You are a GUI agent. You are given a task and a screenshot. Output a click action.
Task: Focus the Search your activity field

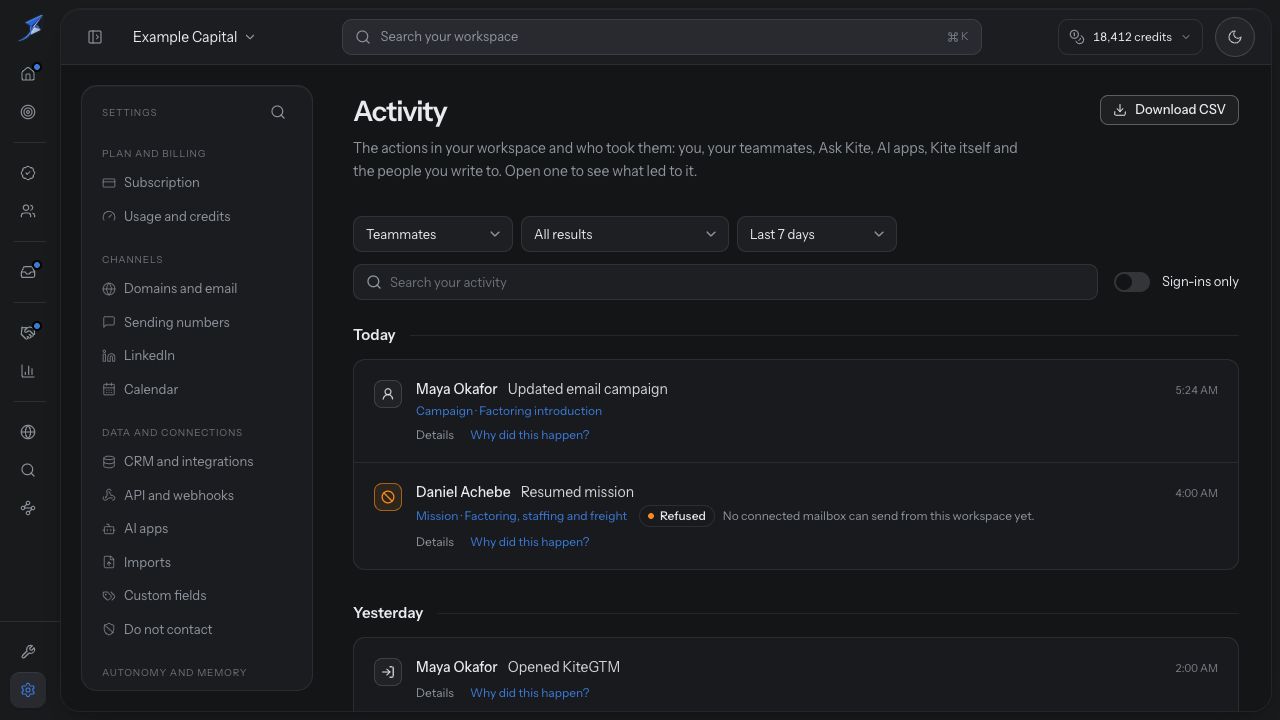click(x=725, y=282)
